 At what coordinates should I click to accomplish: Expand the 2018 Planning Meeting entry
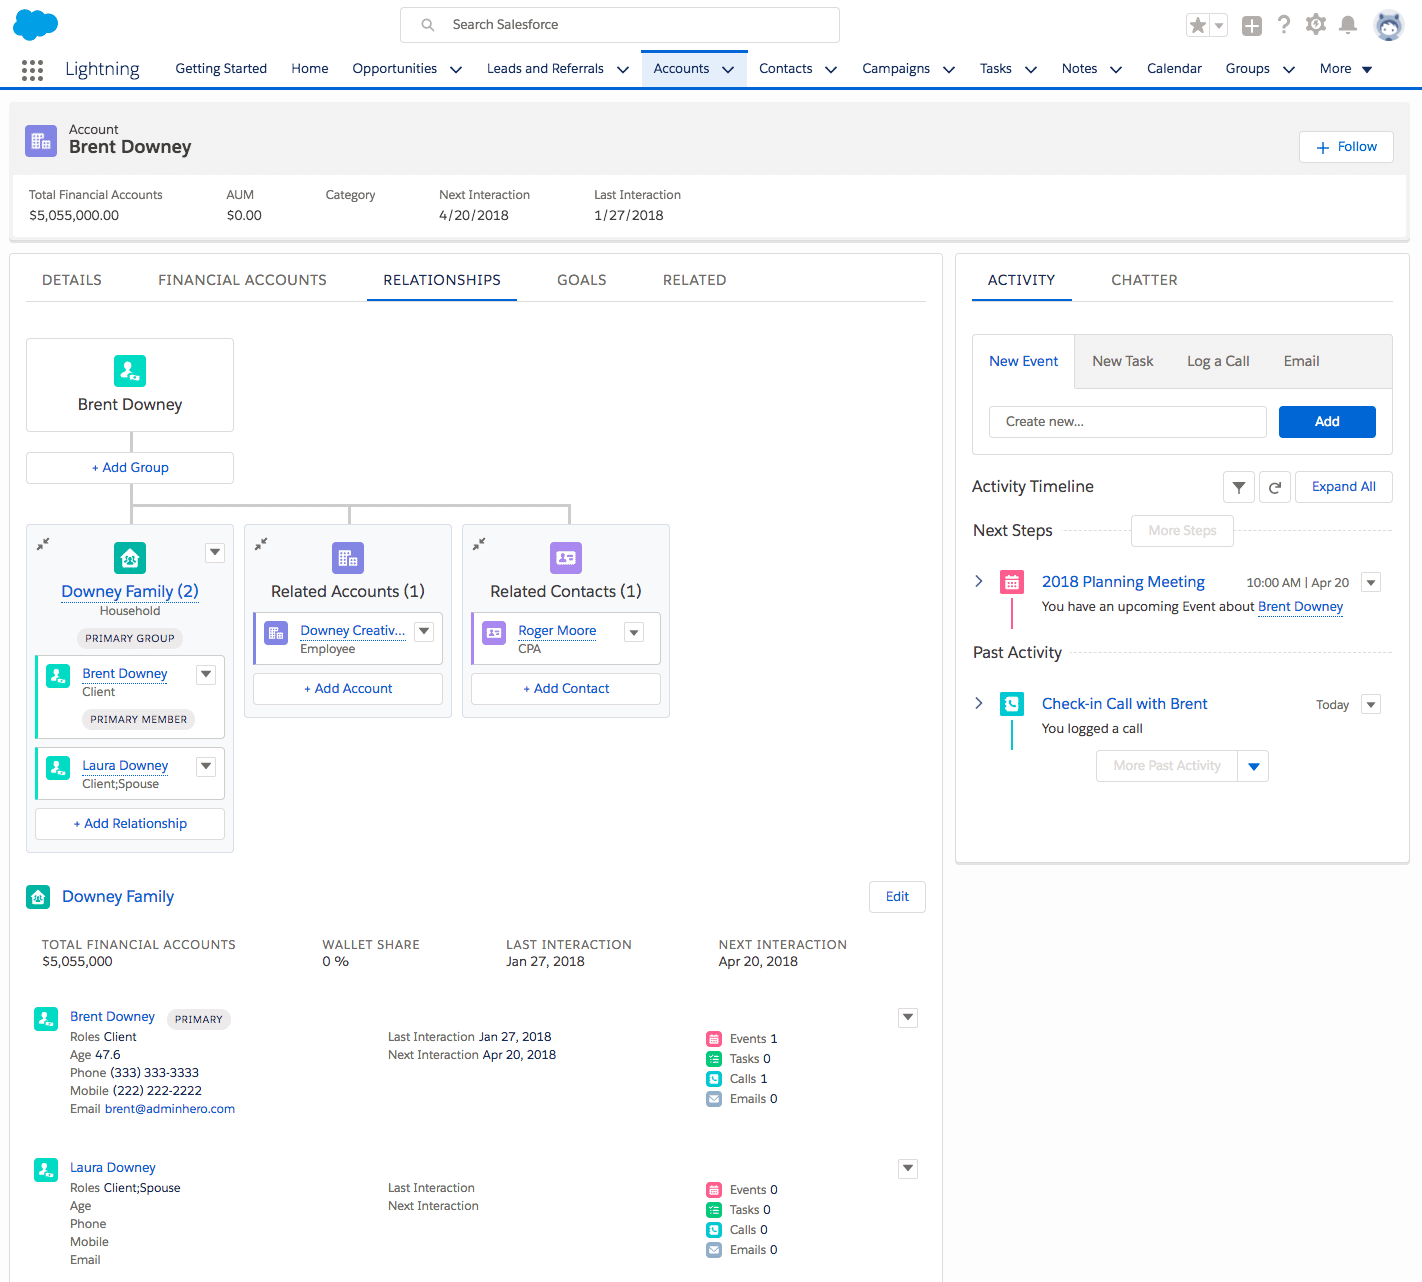979,581
